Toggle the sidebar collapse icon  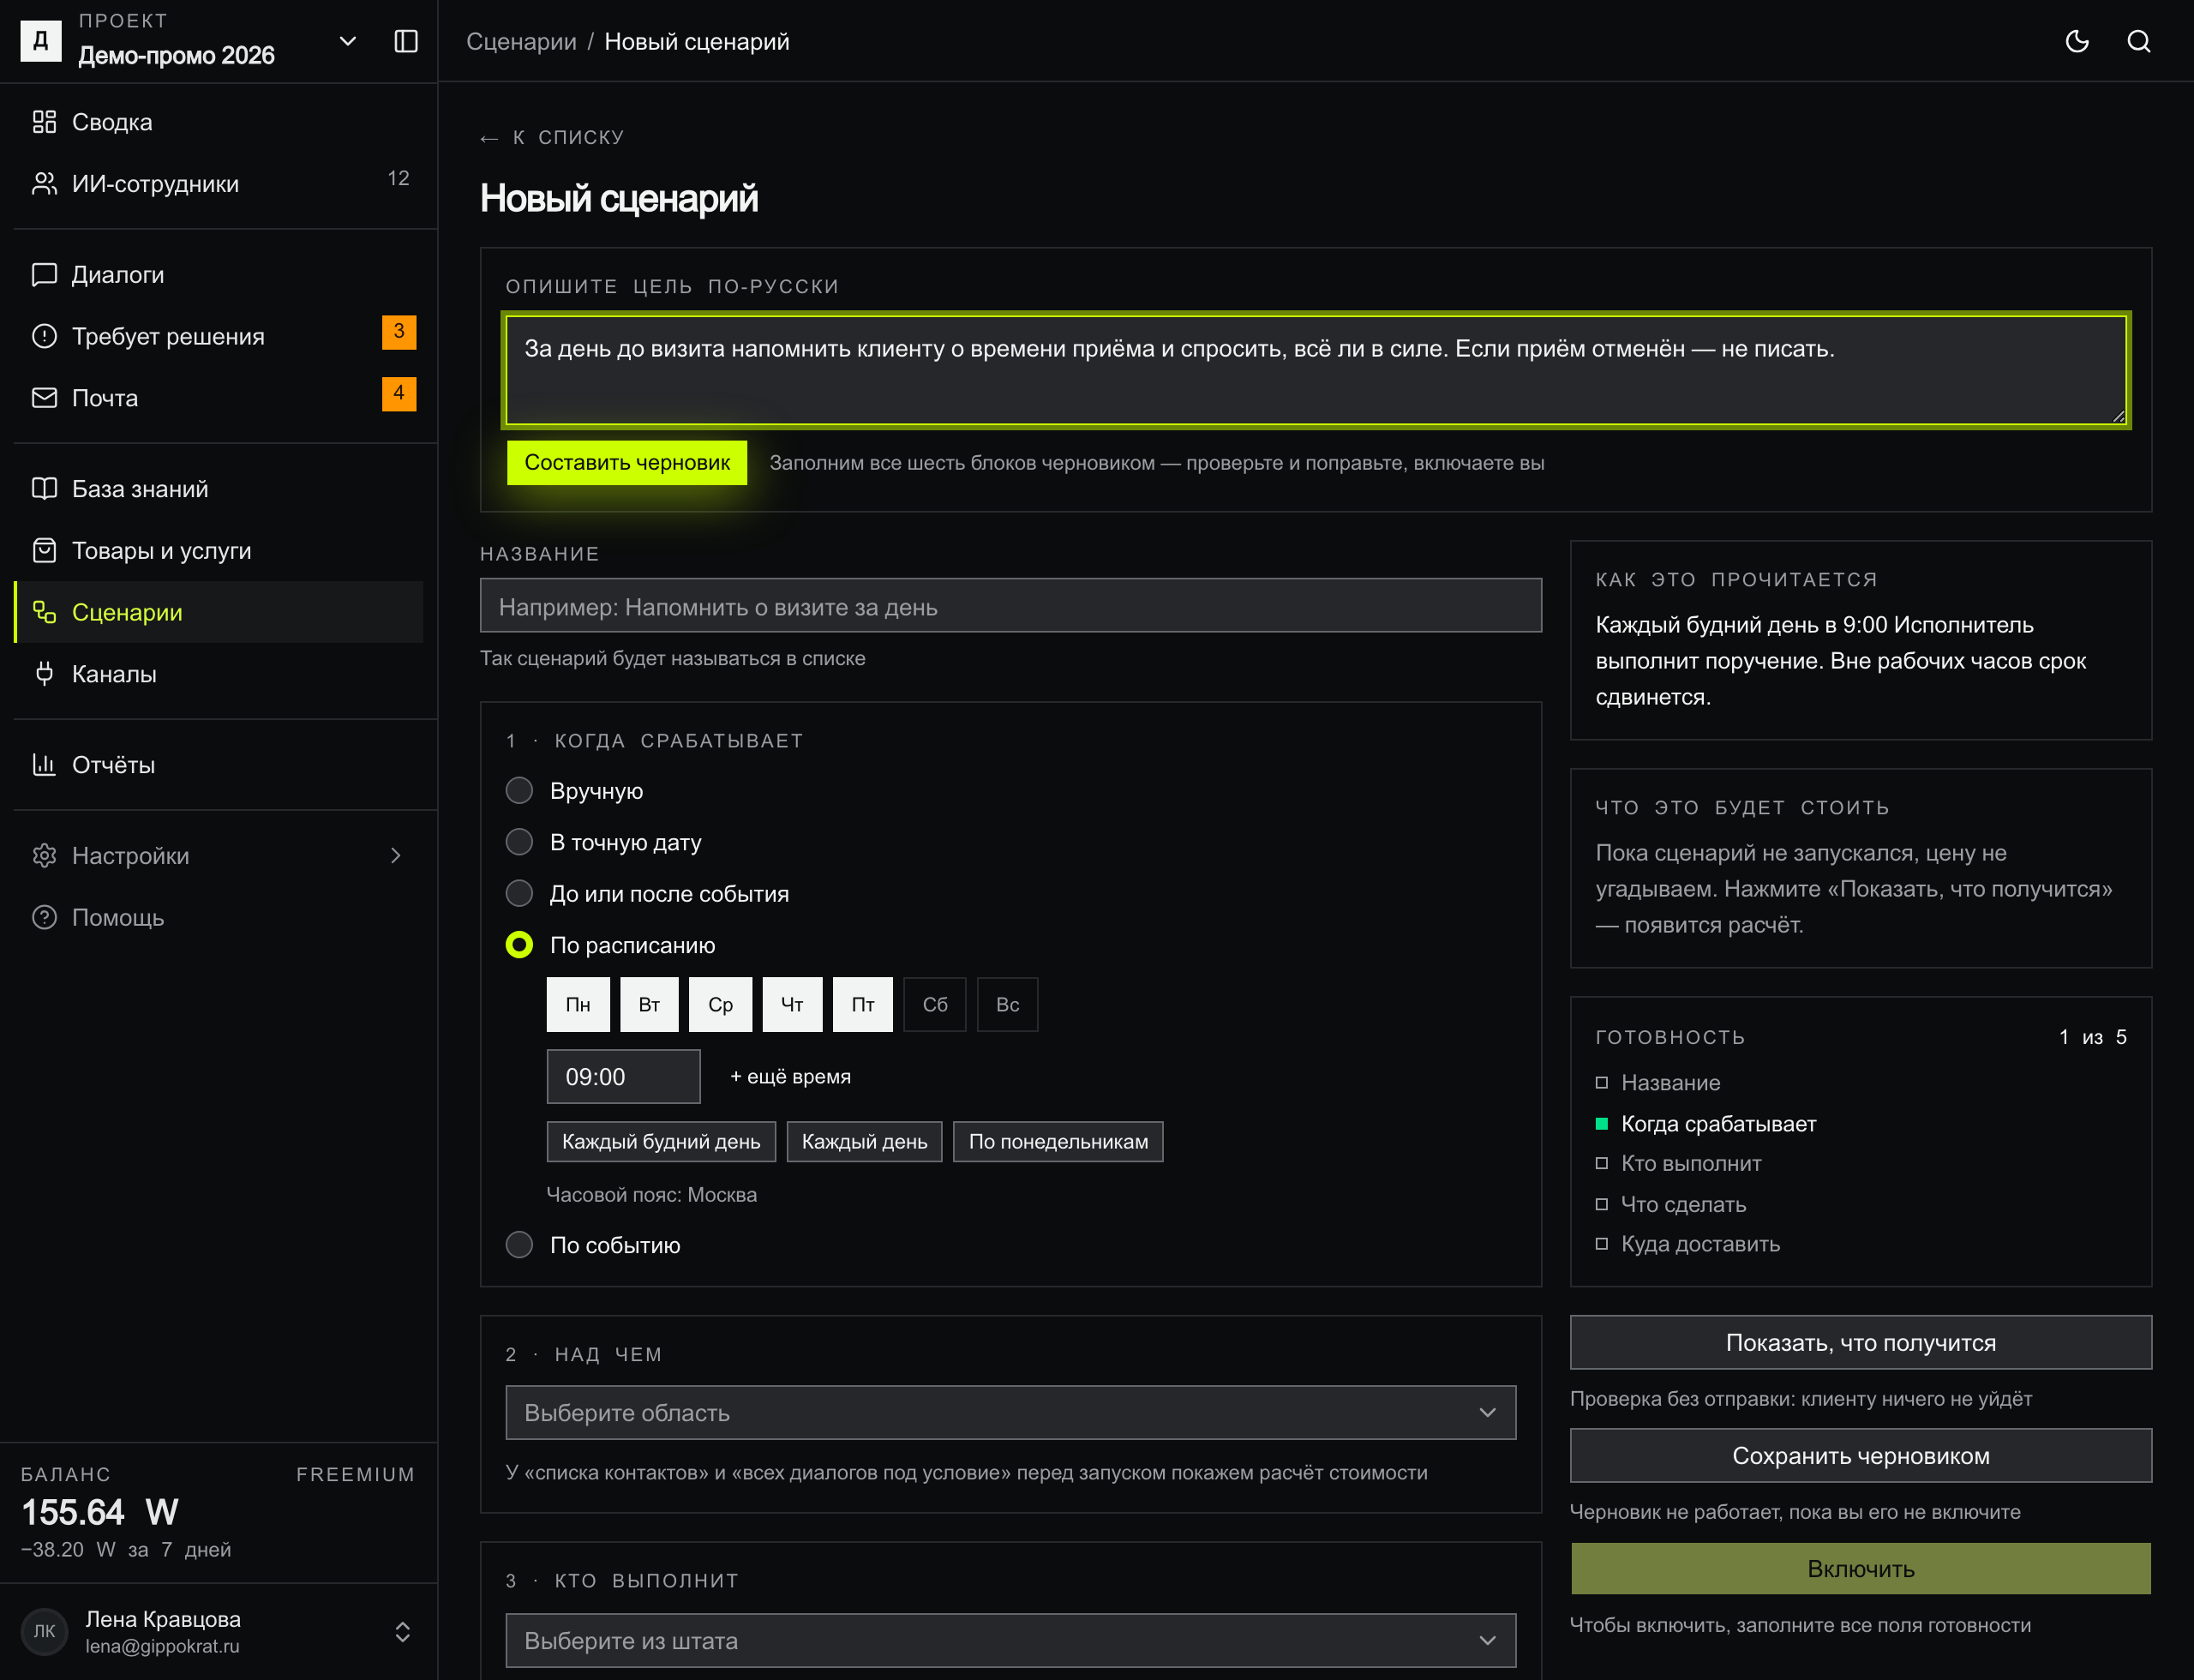(406, 41)
